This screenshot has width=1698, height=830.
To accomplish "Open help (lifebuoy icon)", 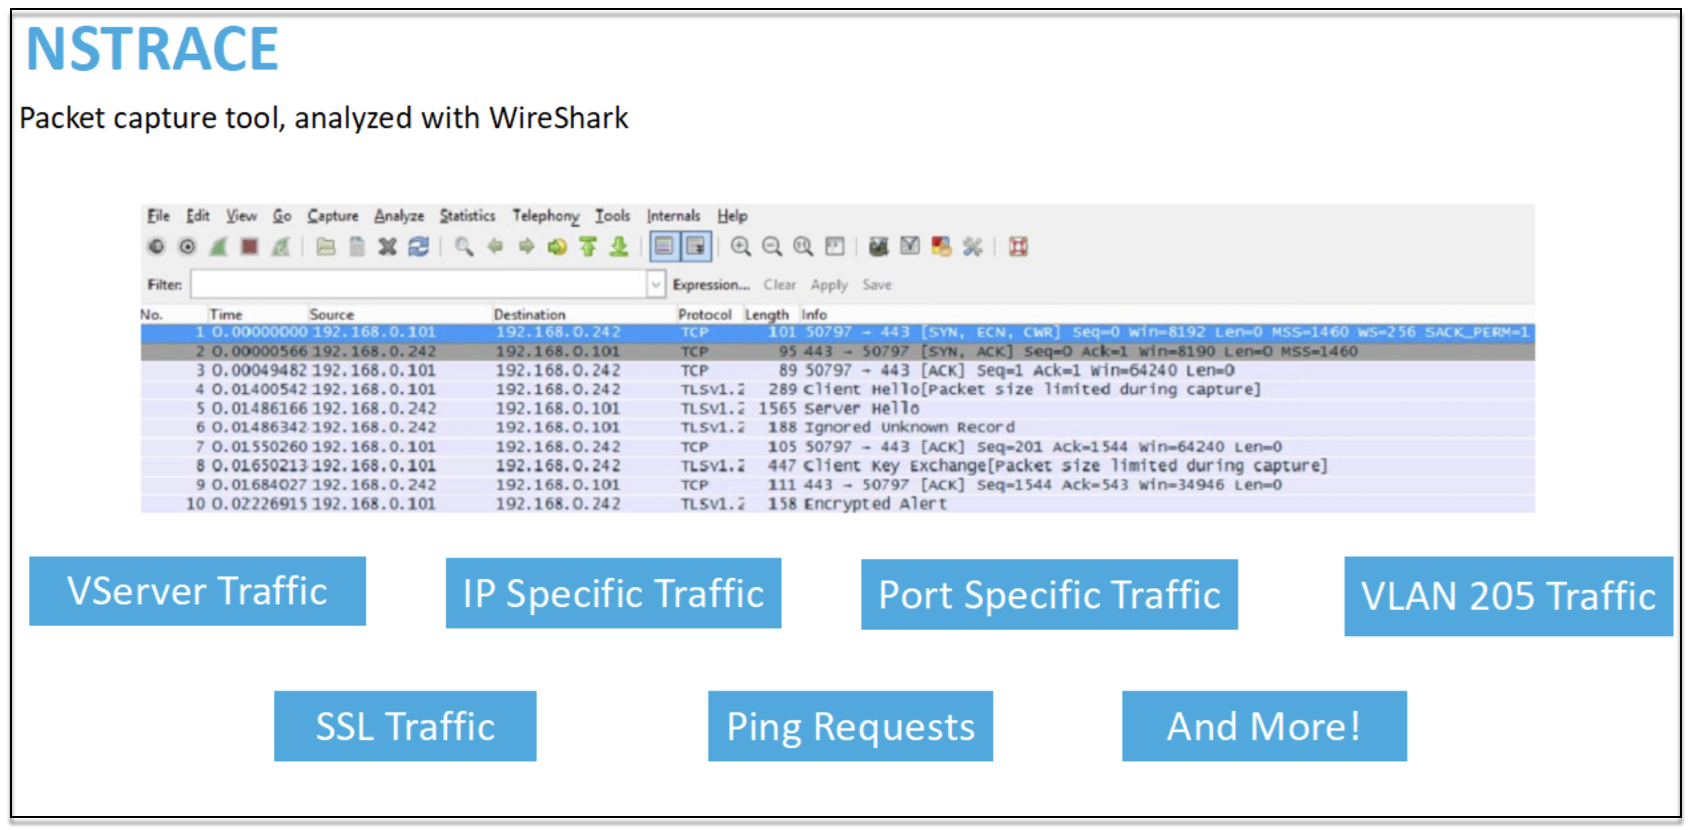I will (1018, 246).
